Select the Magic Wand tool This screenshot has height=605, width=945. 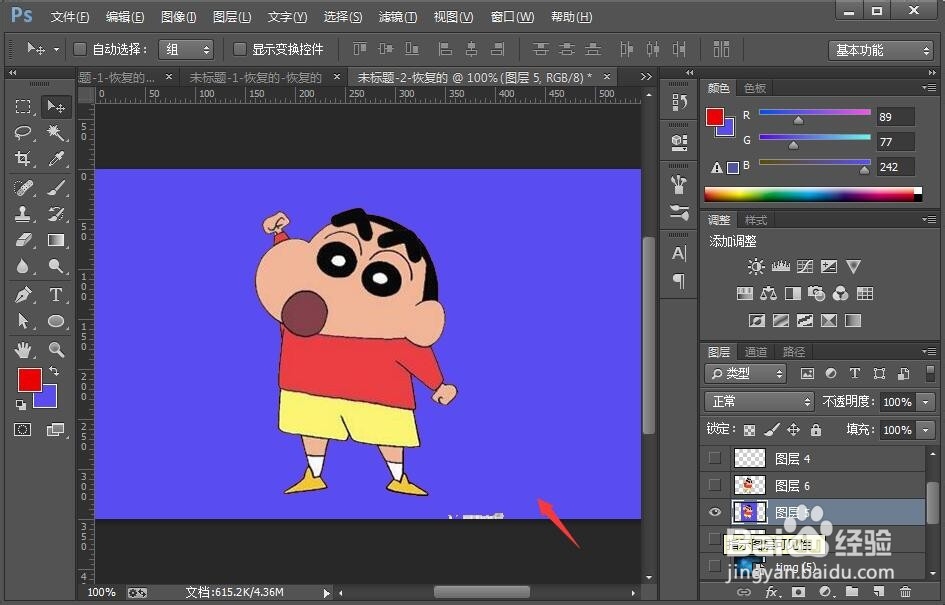(x=56, y=132)
